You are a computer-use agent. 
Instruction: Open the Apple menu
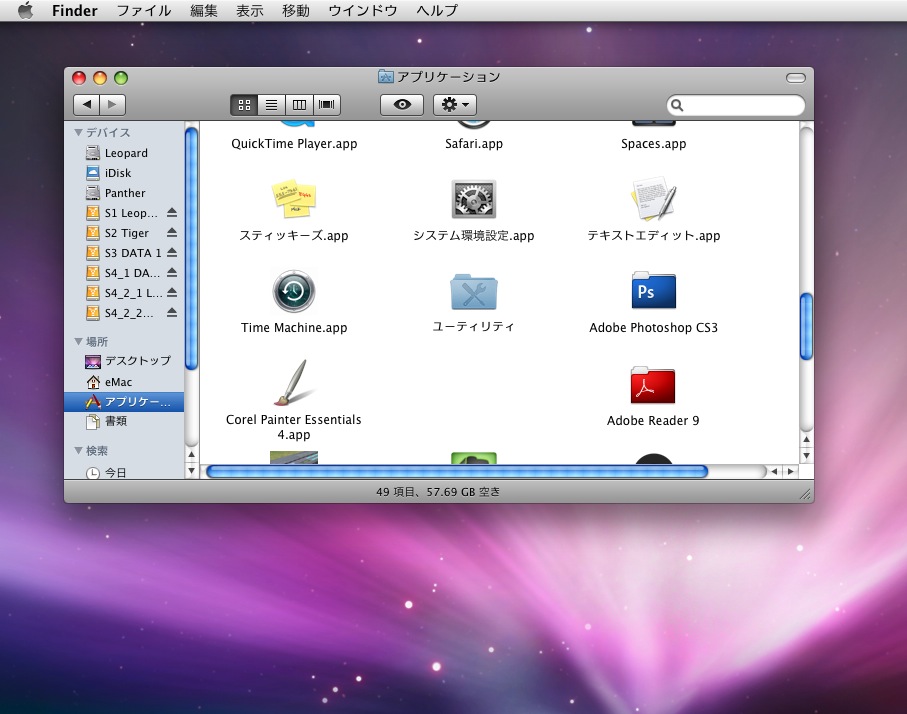coord(25,10)
